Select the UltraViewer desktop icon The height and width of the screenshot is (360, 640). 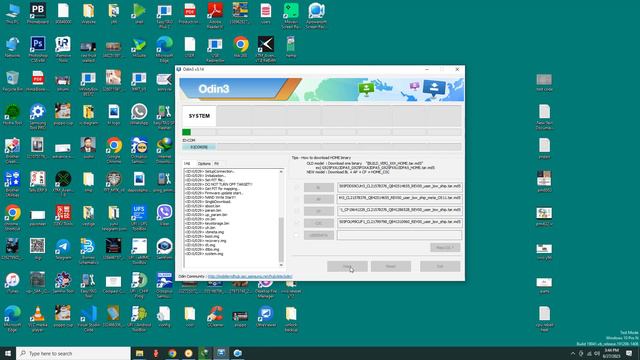265,316
